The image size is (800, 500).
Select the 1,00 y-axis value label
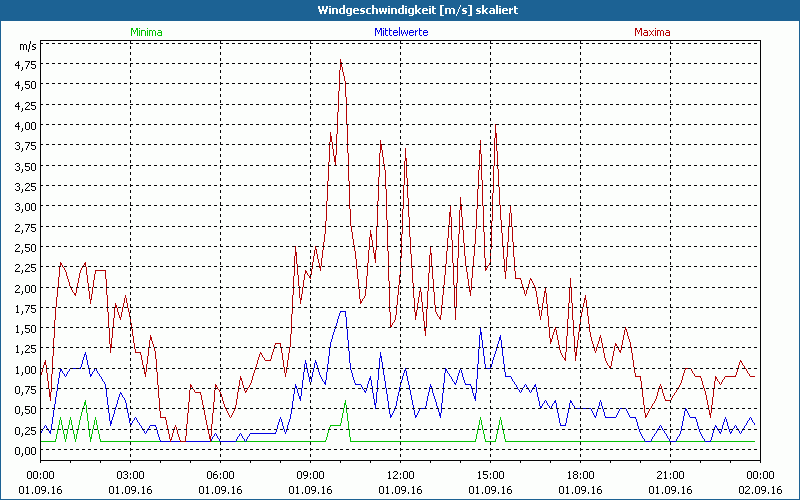point(26,370)
